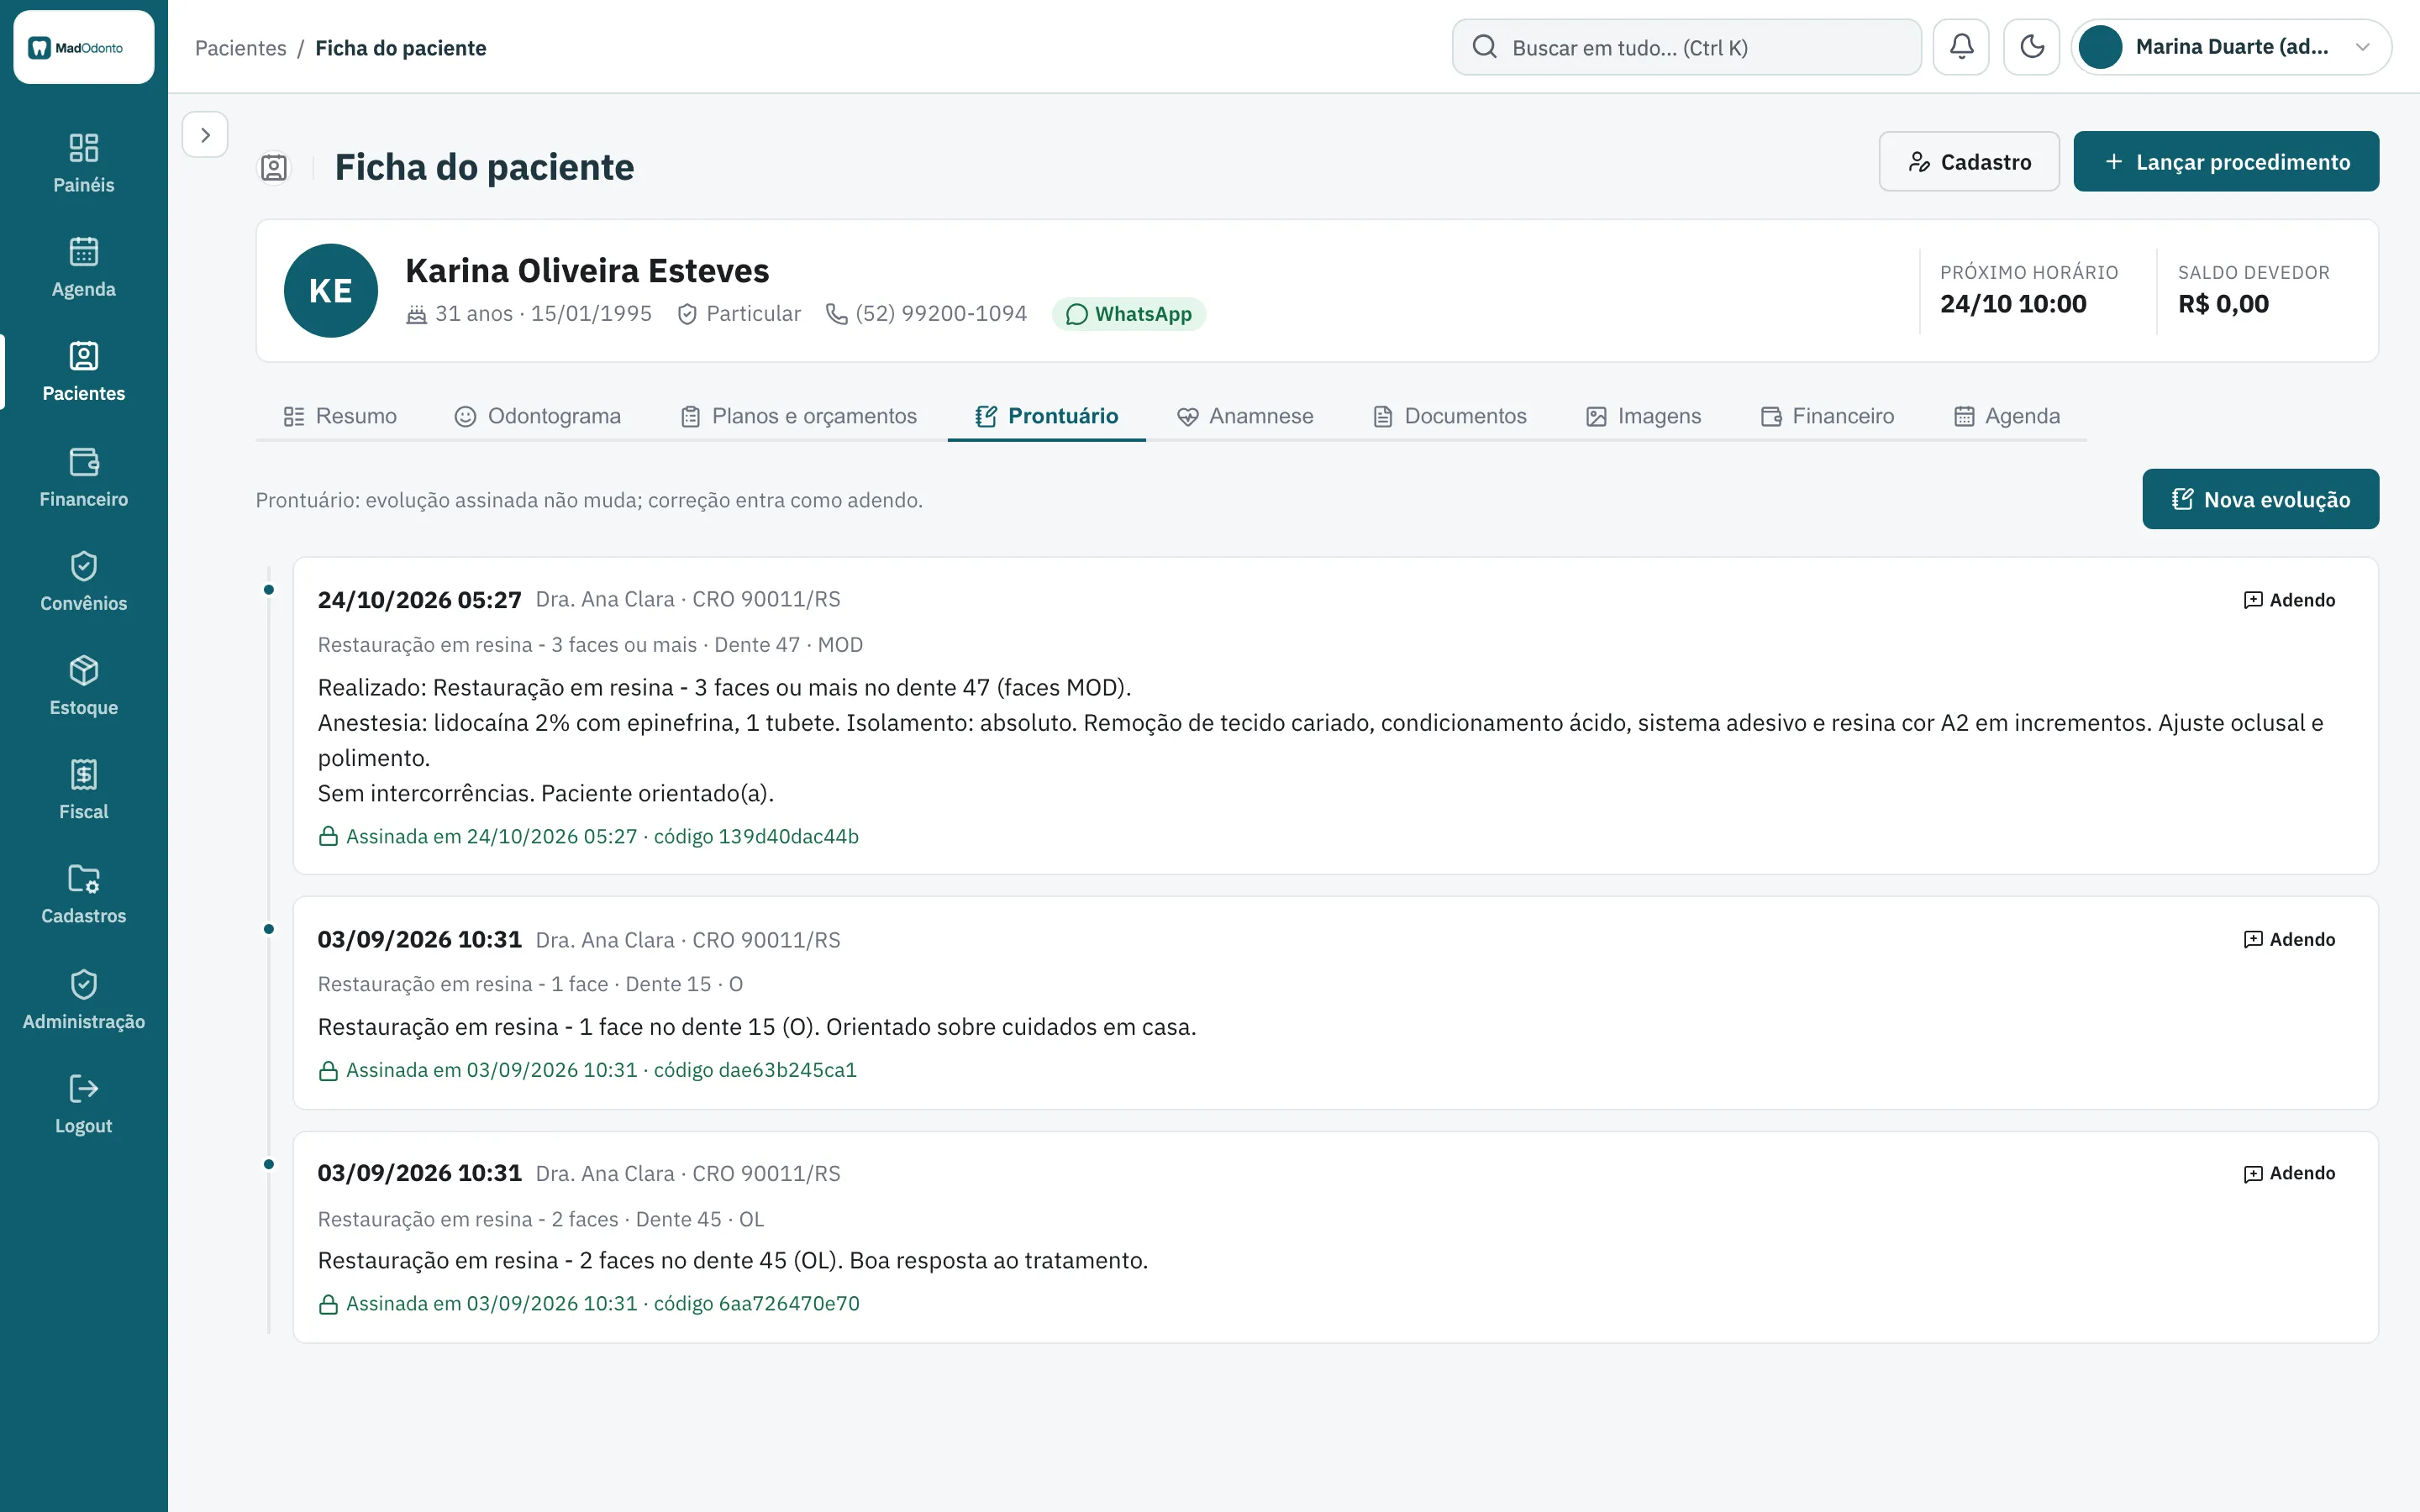Screen dimensions: 2420x1512
Task: Add Adendo to the Dente 15 entry
Action: [2289, 939]
